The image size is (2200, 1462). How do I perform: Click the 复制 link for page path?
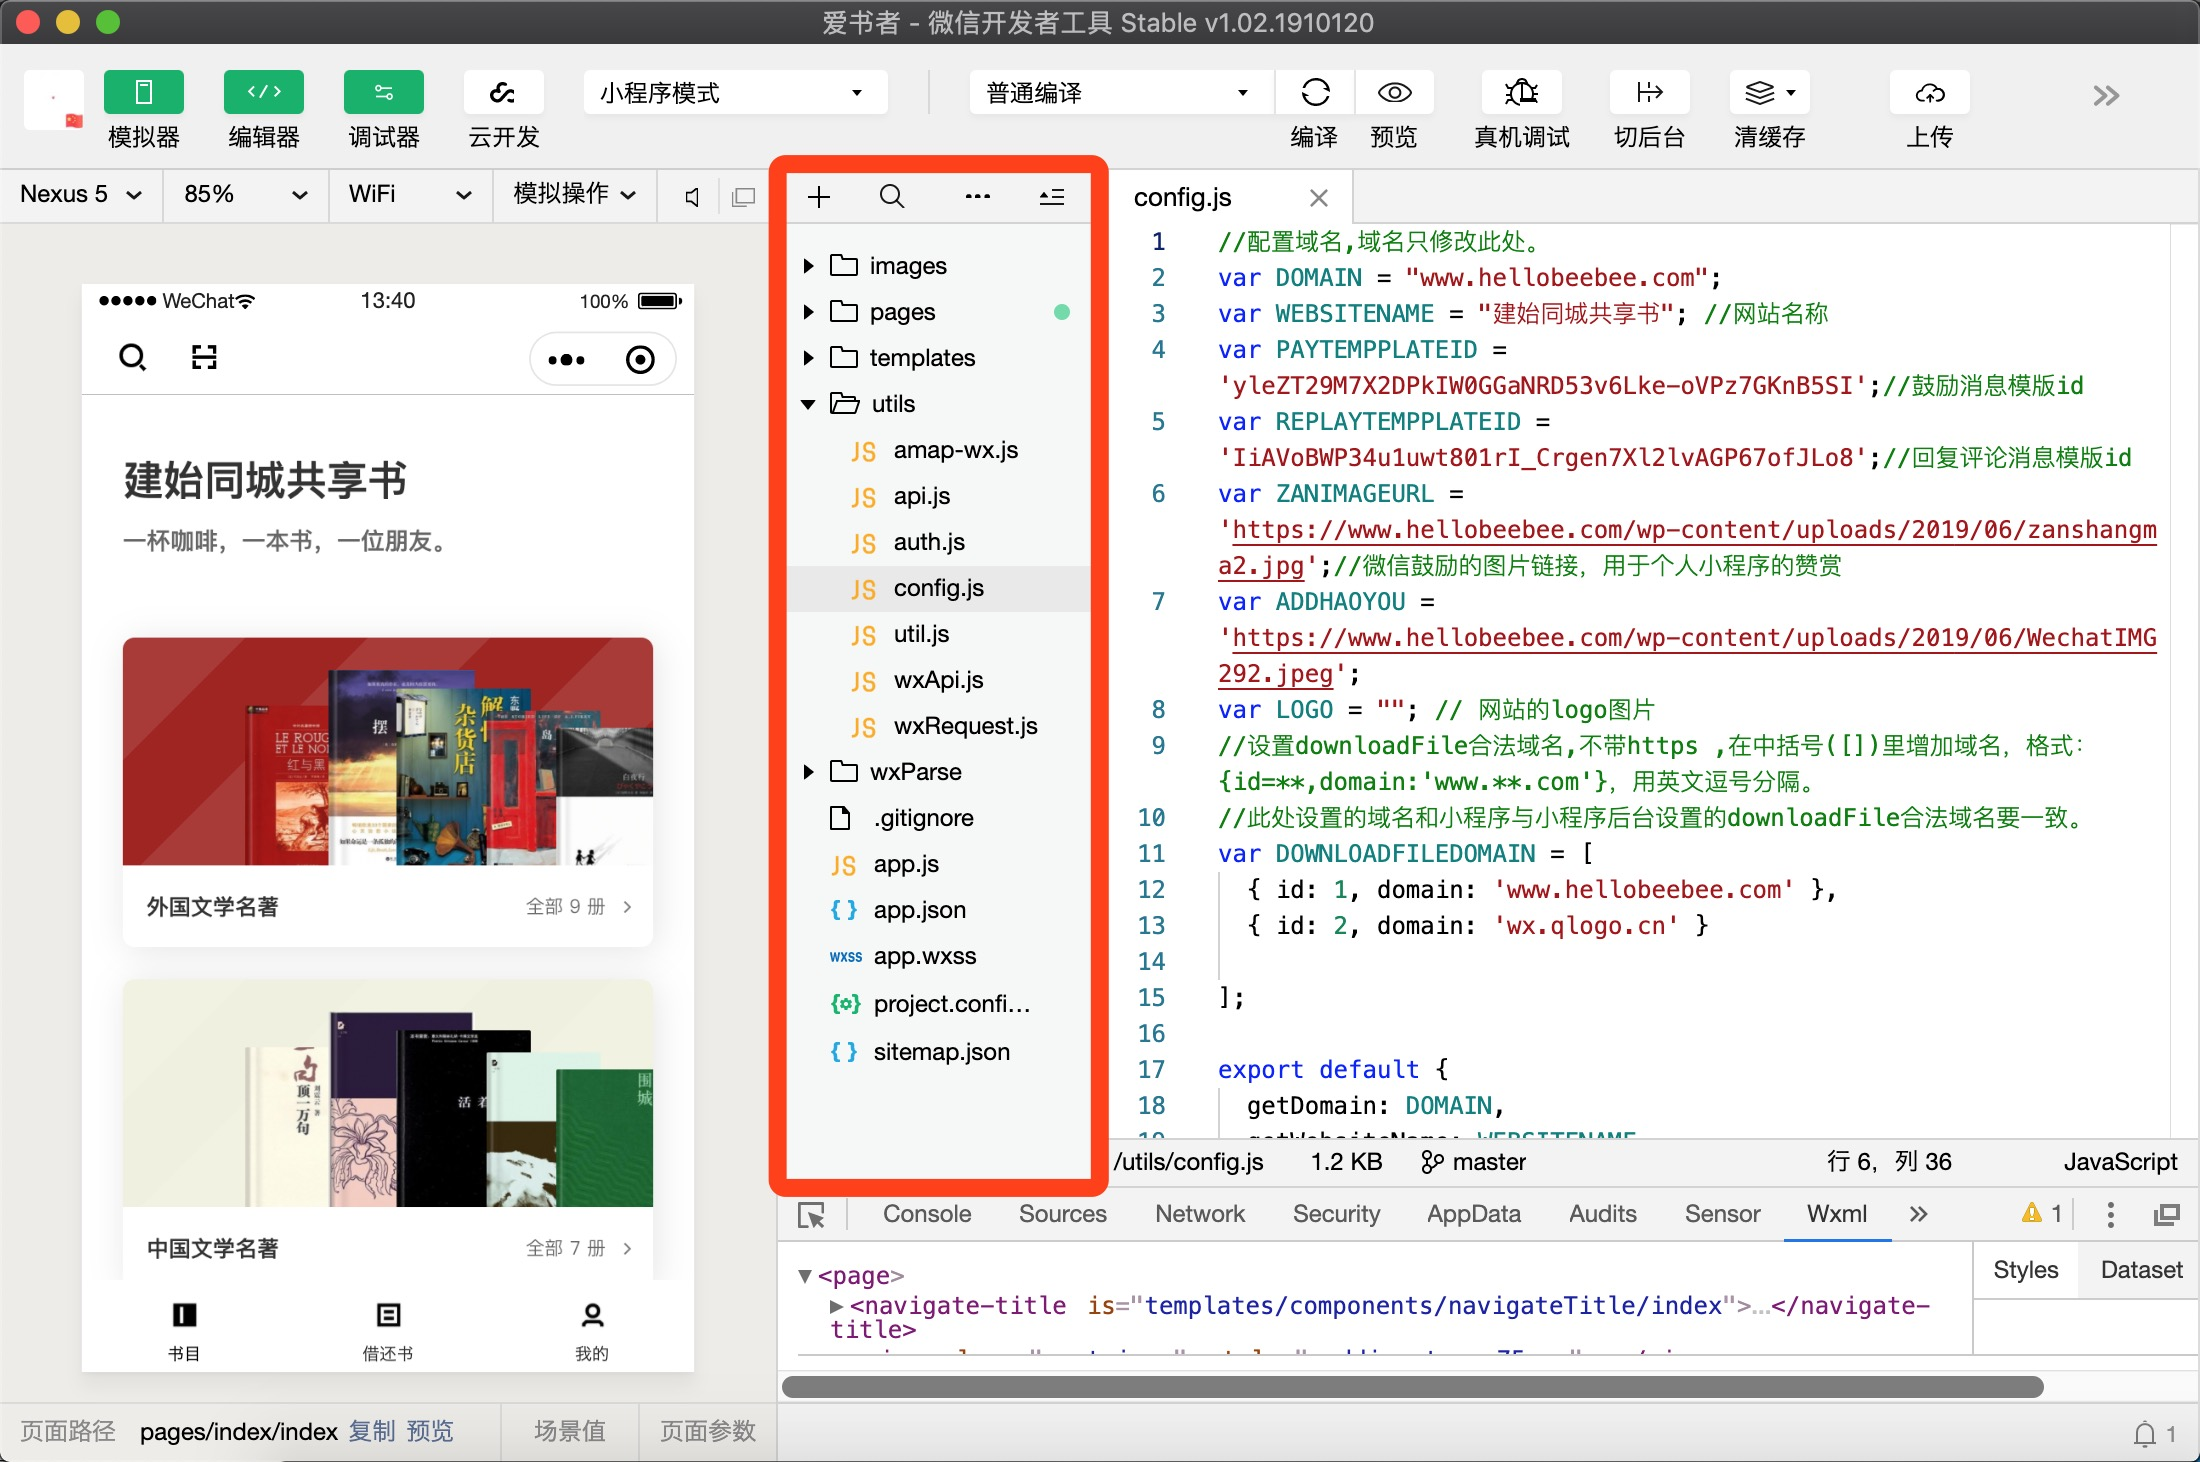371,1431
